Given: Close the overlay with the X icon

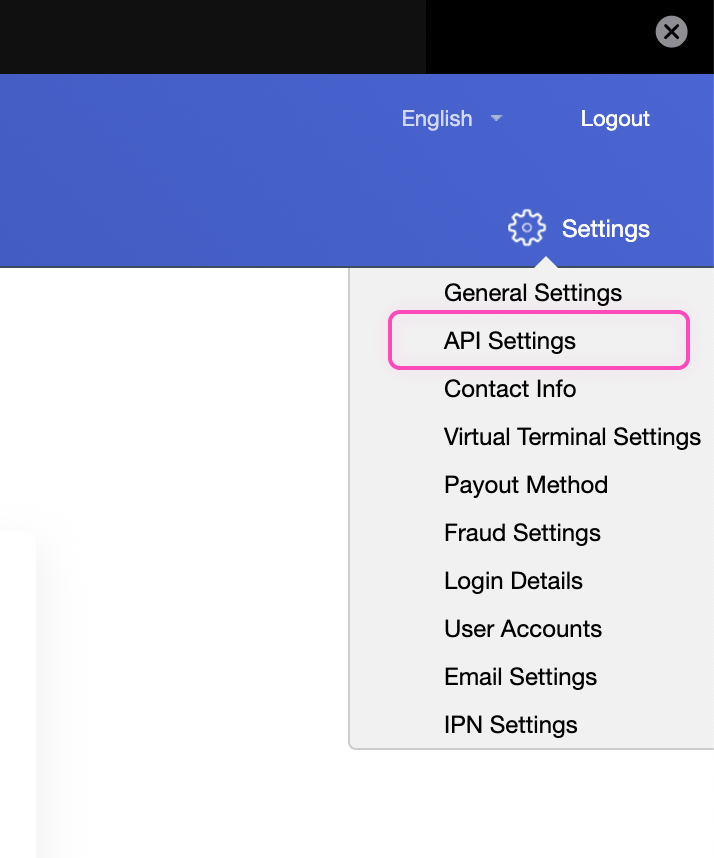Looking at the screenshot, I should pyautogui.click(x=671, y=32).
